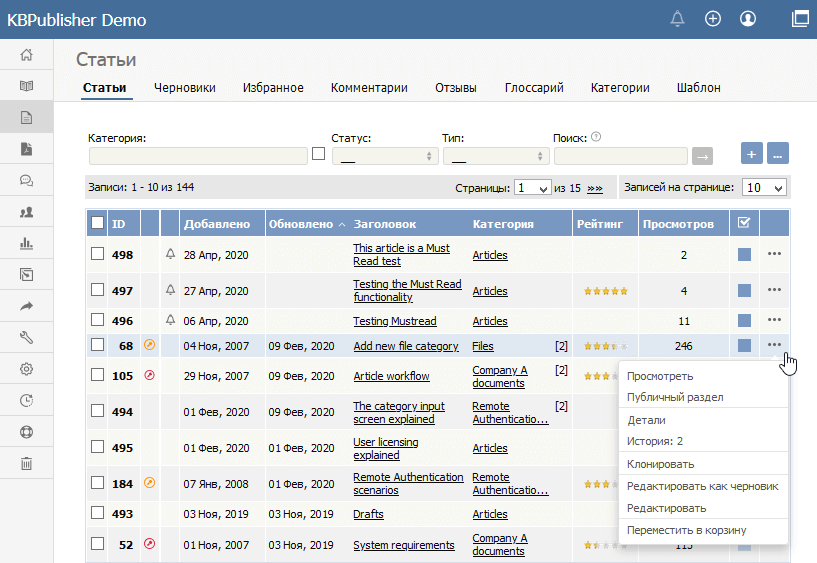Open the users icon in sidebar

[x=27, y=212]
